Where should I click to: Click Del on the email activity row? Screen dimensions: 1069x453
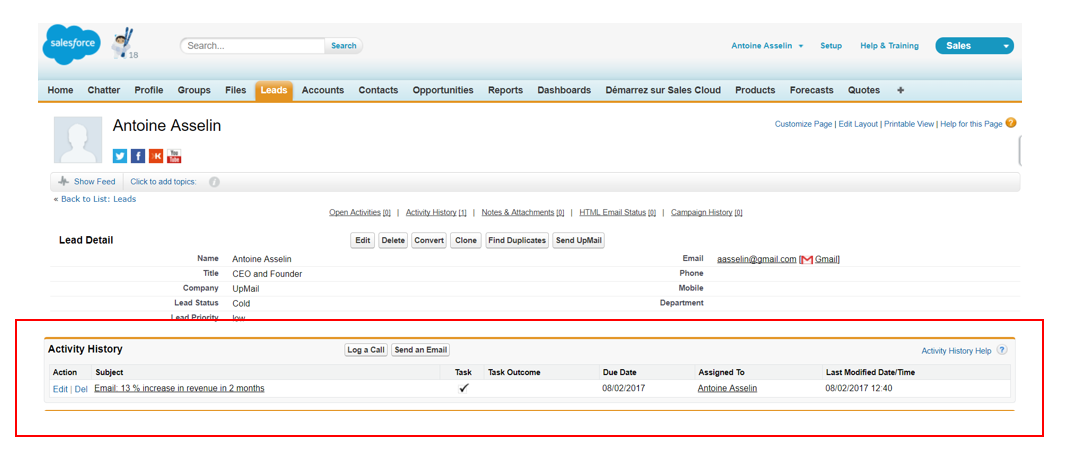(80, 389)
